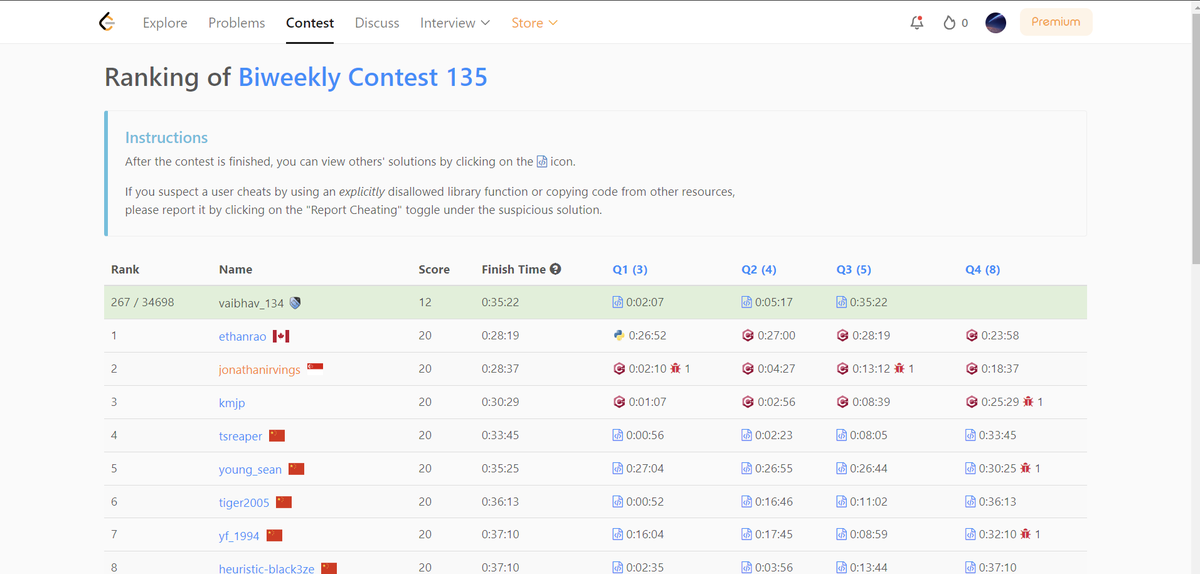This screenshot has width=1200, height=574.
Task: Expand the Interview dropdown menu
Action: tap(455, 23)
